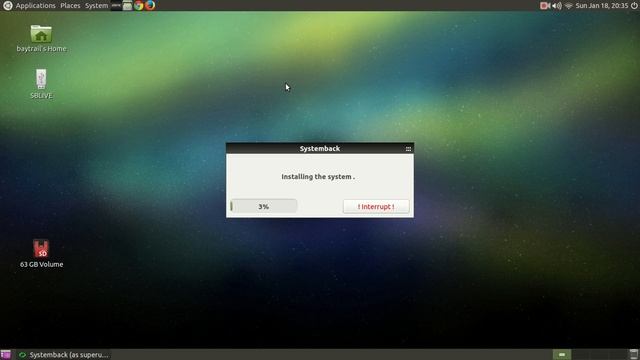Click the 'Installing the system' message
640x360 pixels.
pos(318,177)
